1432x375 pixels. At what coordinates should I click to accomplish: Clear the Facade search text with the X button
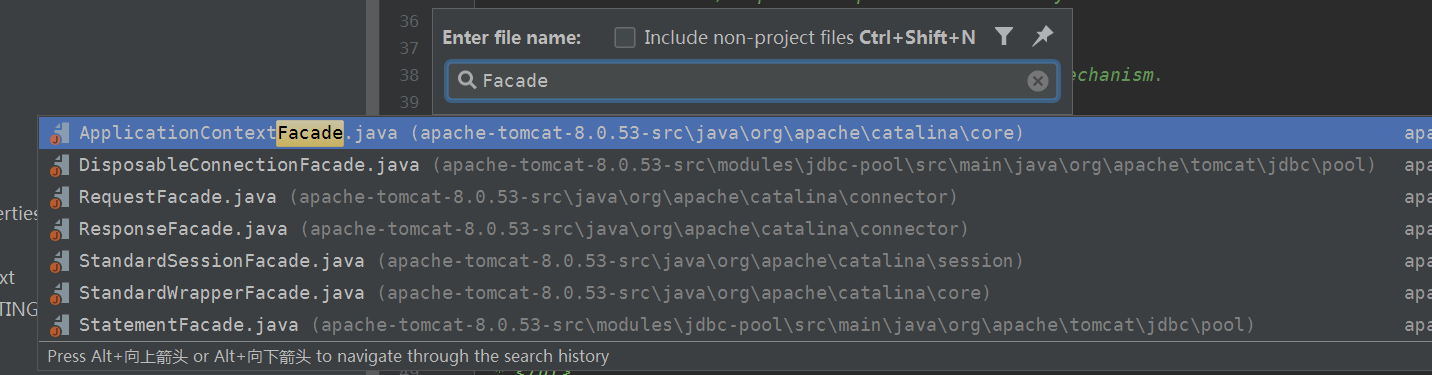tap(1038, 81)
